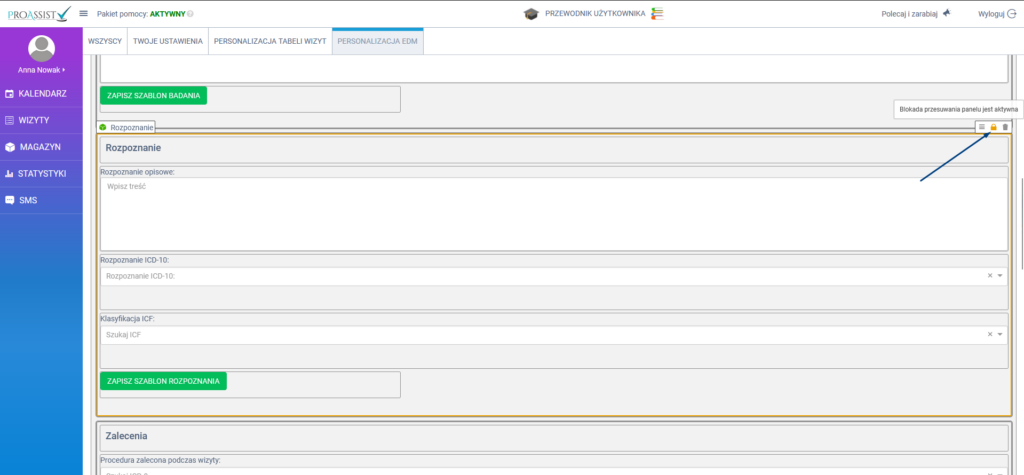Click the ProAssist logo
This screenshot has height=475, width=1024.
(x=37, y=13)
